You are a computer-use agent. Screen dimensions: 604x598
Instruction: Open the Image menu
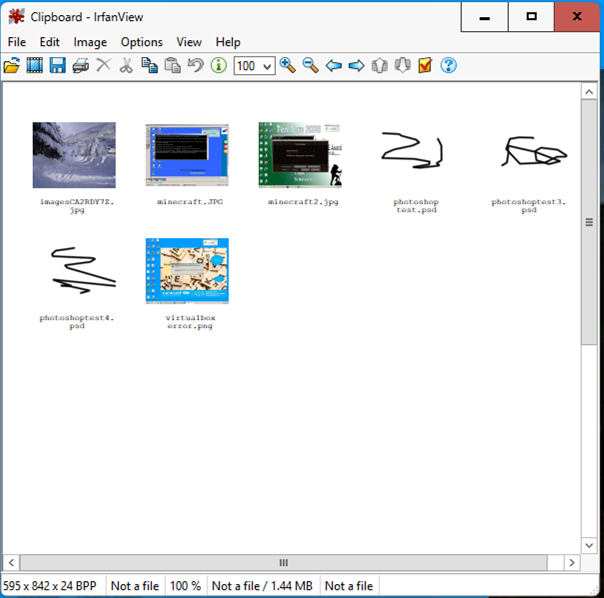coord(90,42)
